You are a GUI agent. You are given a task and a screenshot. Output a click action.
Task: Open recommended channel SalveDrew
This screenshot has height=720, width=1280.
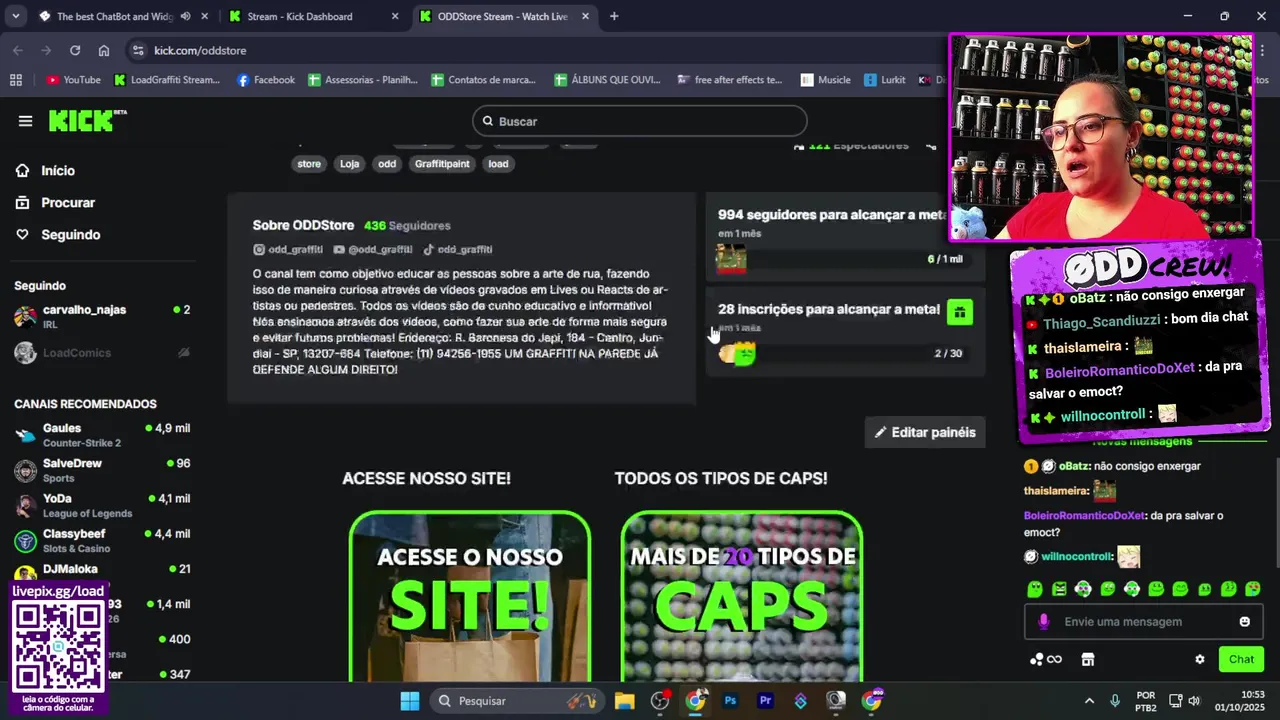pyautogui.click(x=102, y=470)
